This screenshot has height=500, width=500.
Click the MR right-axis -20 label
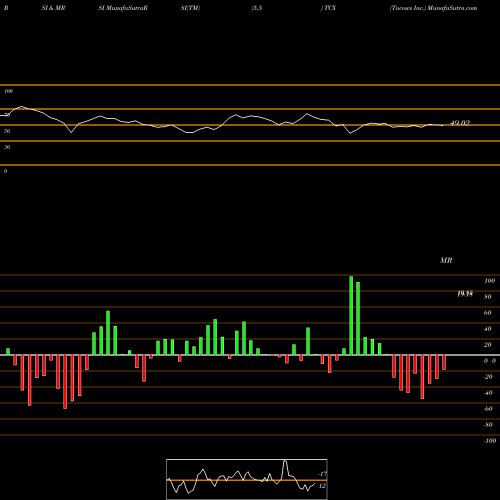pos(488,377)
